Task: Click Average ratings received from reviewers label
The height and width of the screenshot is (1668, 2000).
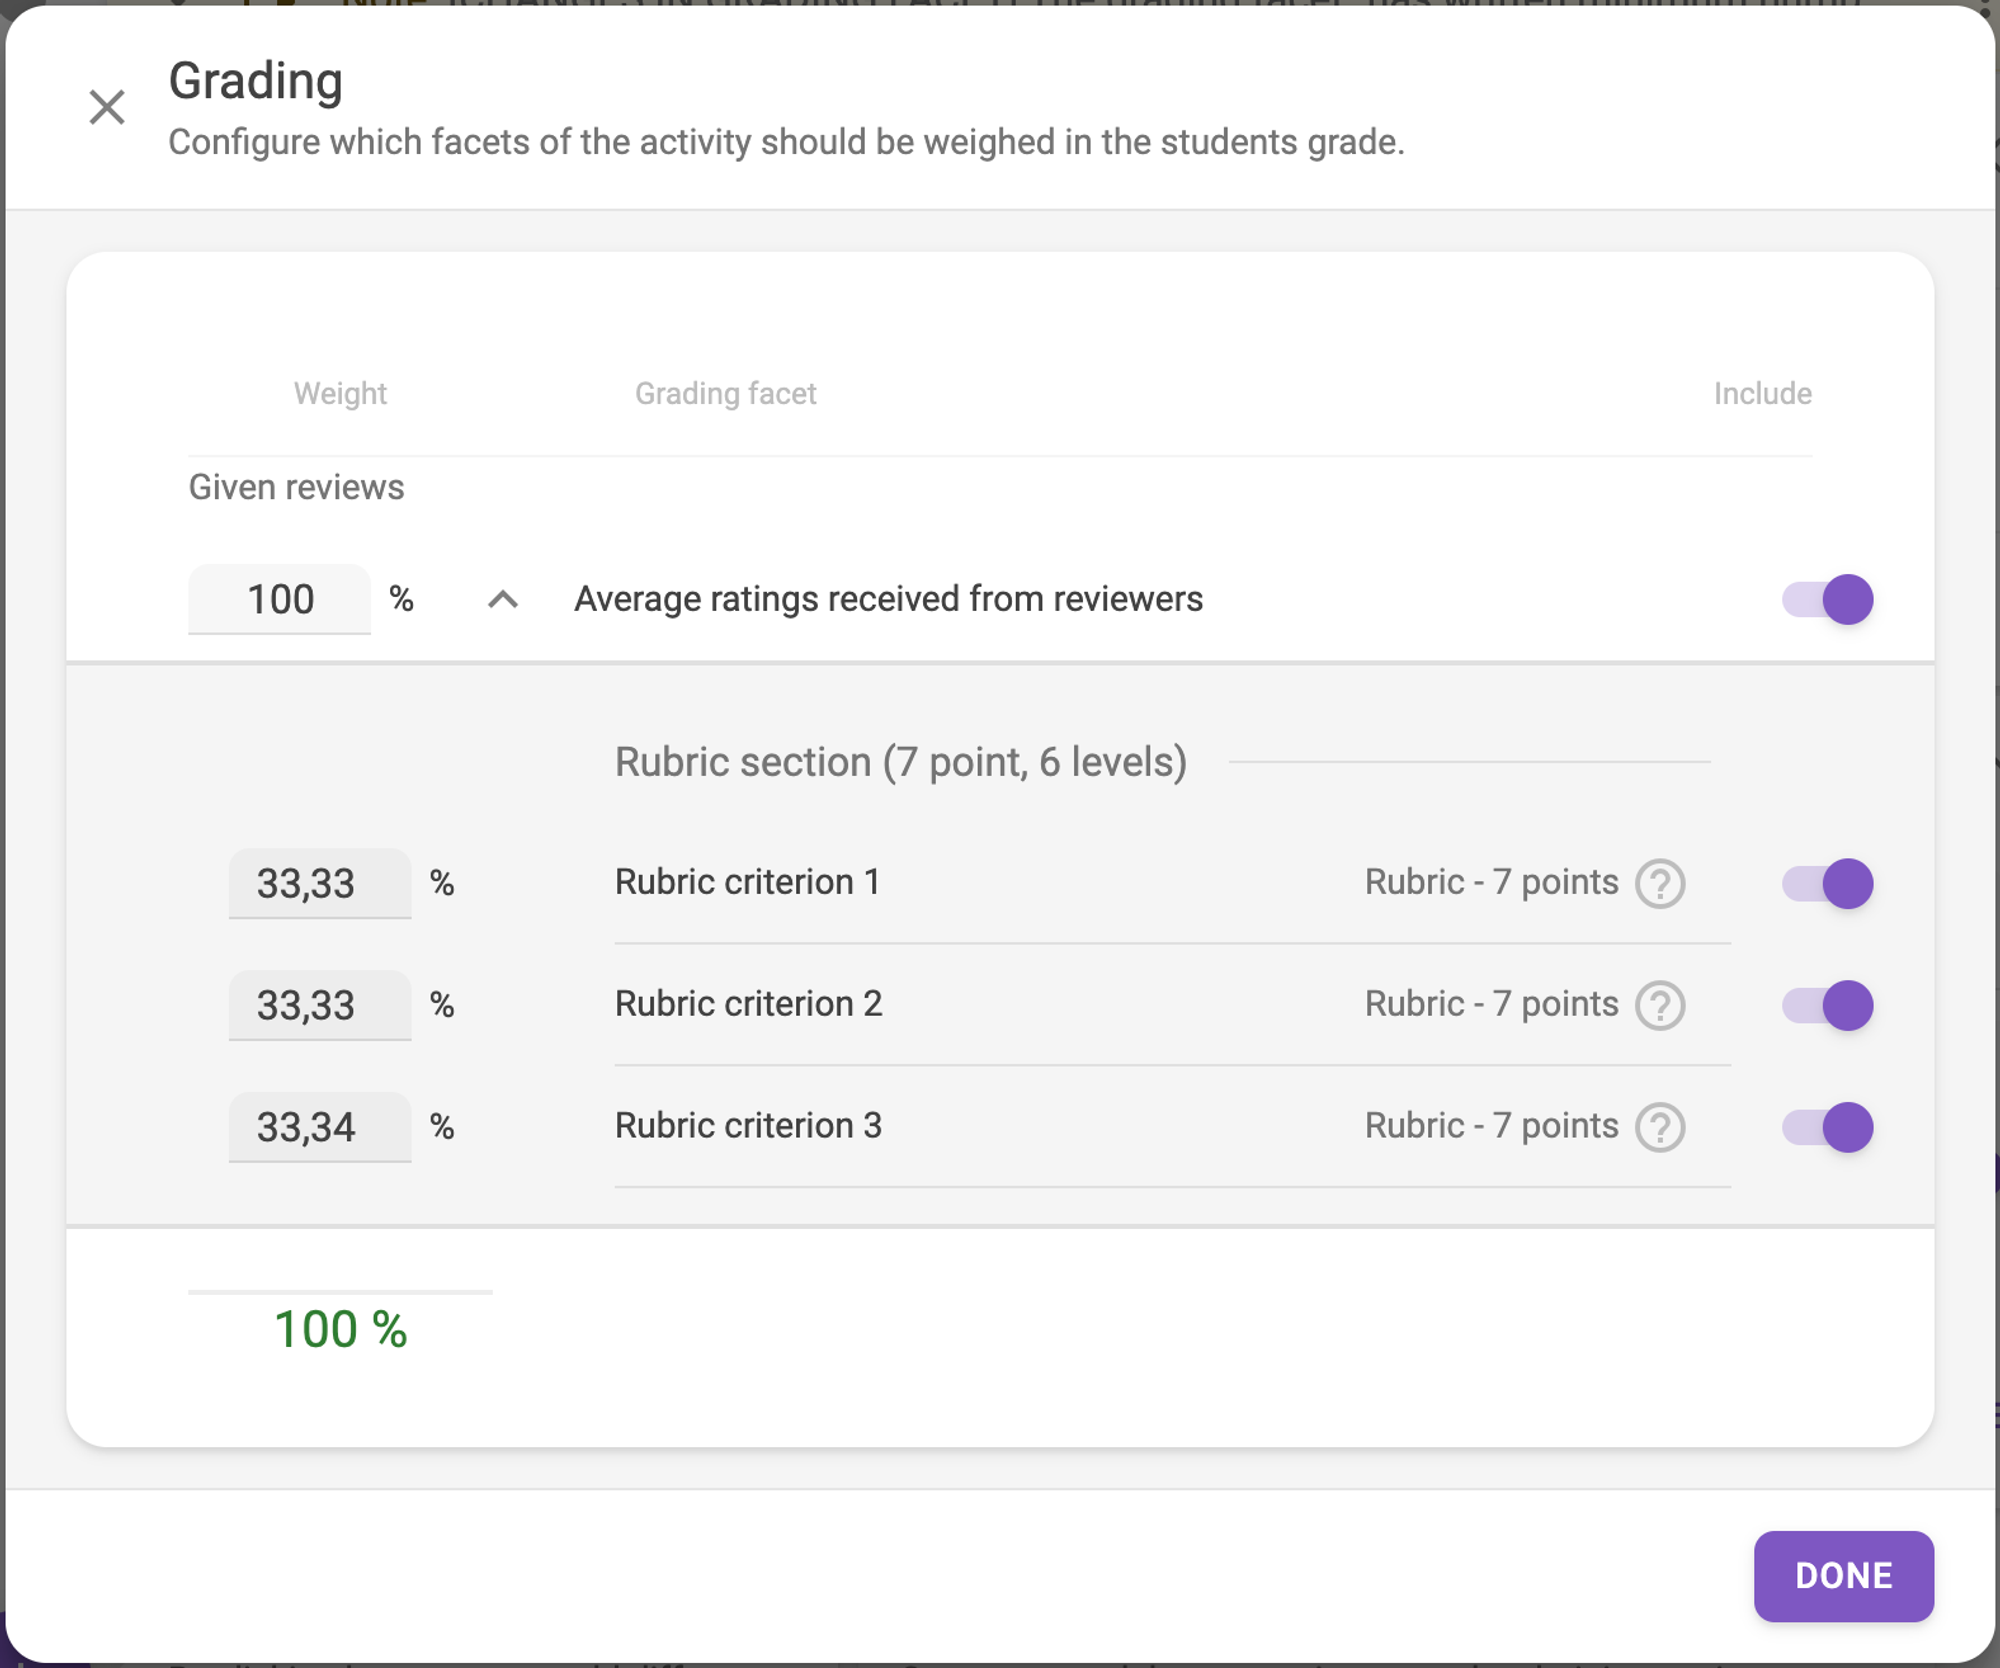Action: [x=888, y=599]
